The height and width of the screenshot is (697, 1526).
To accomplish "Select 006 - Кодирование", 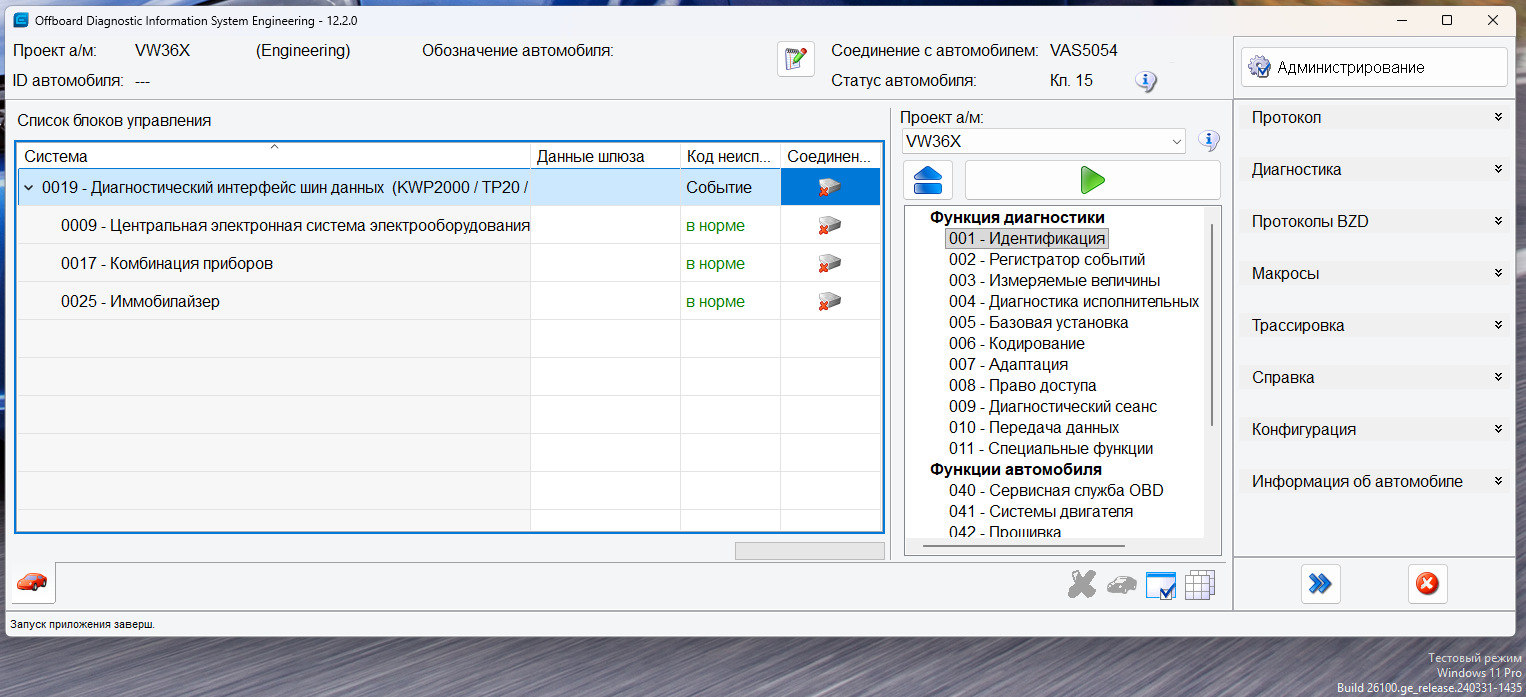I will pyautogui.click(x=1017, y=343).
